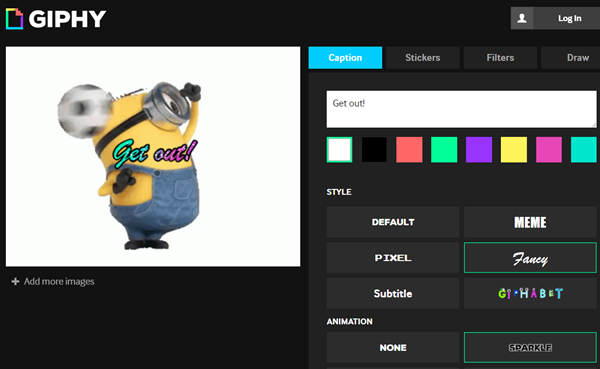600x369 pixels.
Task: Click the GIPHY logo
Action: tap(56, 19)
